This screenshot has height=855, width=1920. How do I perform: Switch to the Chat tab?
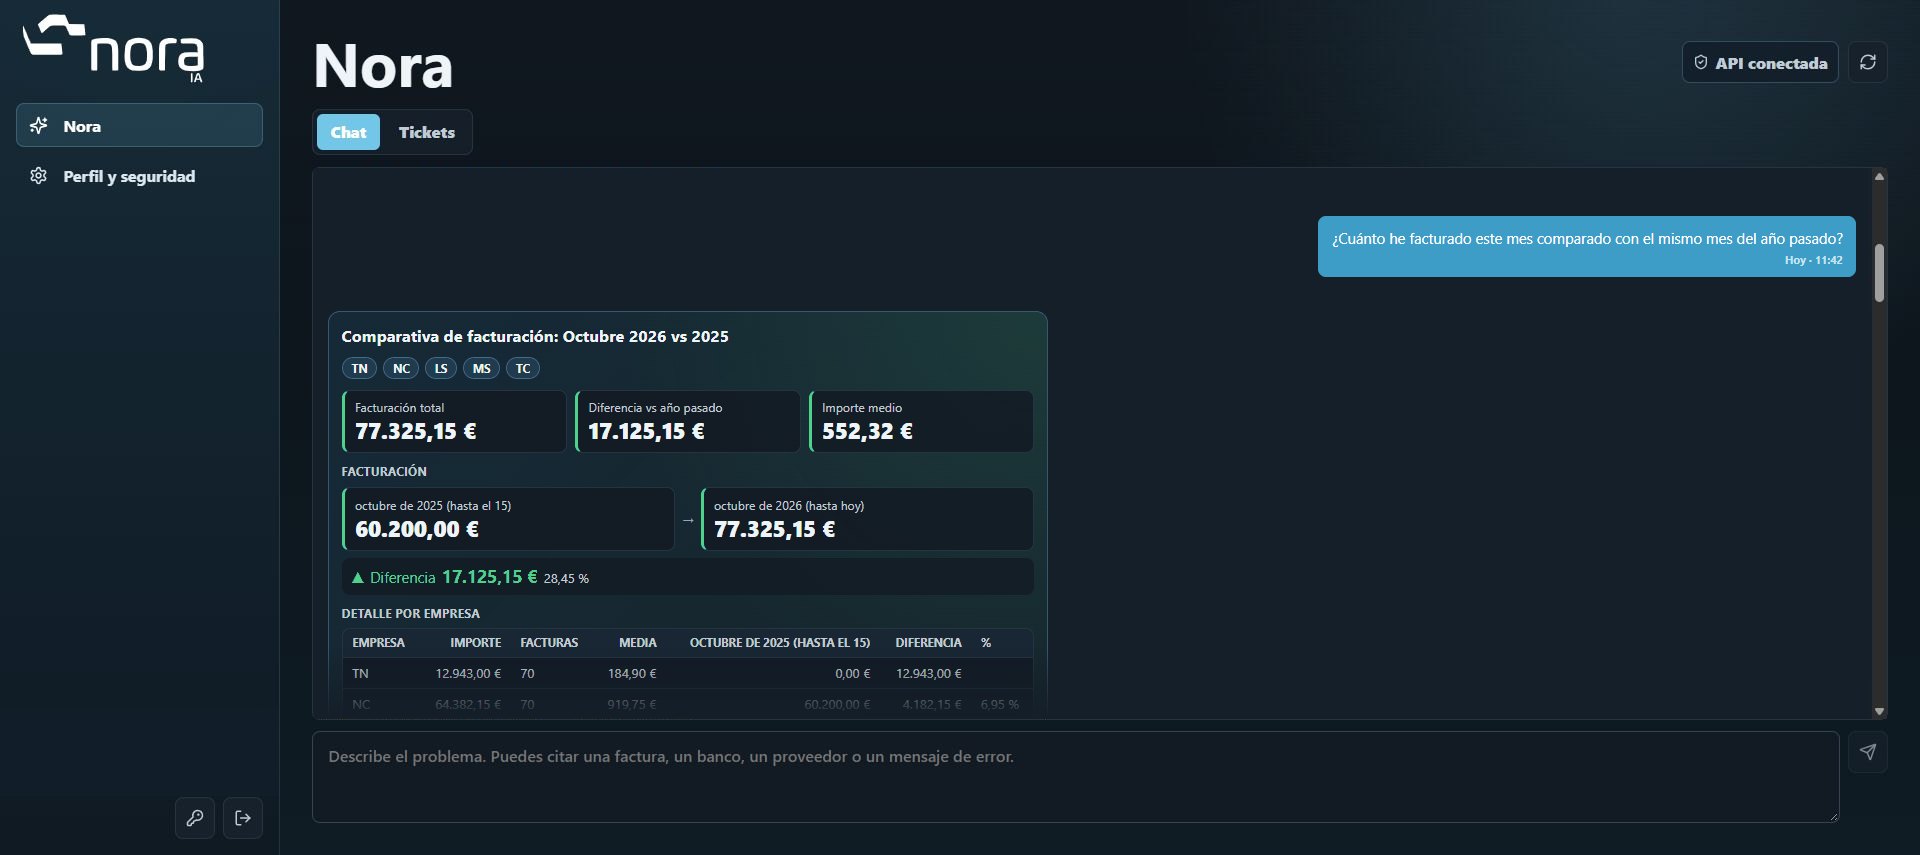point(348,132)
